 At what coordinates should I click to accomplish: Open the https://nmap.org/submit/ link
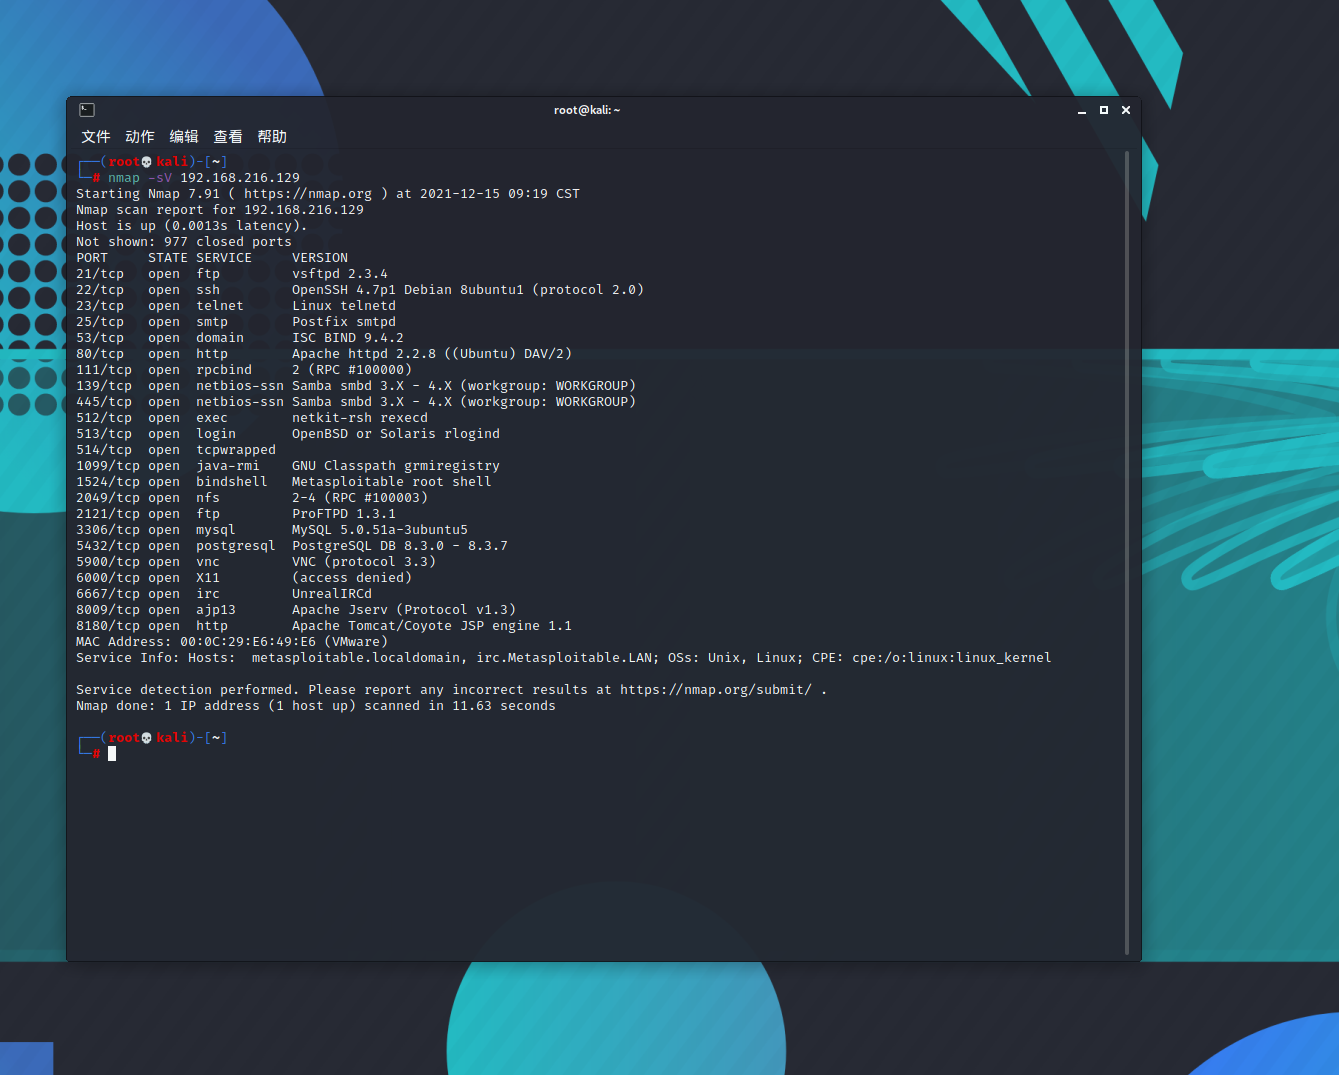pyautogui.click(x=716, y=690)
